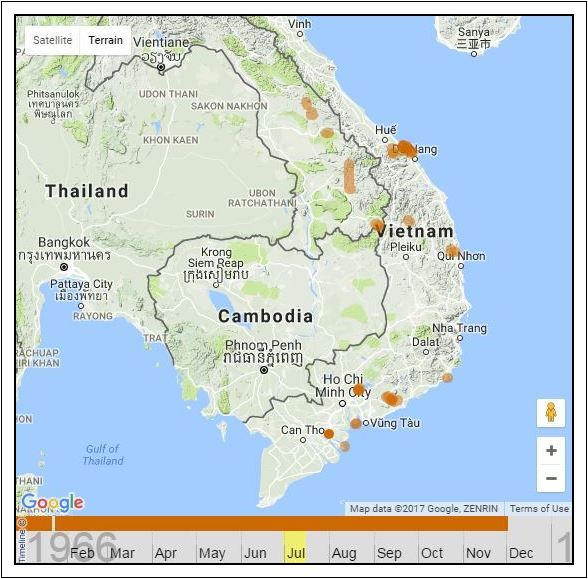This screenshot has width=588, height=579.
Task: Click the orange marker at Qui Nhơn
Action: click(x=452, y=250)
